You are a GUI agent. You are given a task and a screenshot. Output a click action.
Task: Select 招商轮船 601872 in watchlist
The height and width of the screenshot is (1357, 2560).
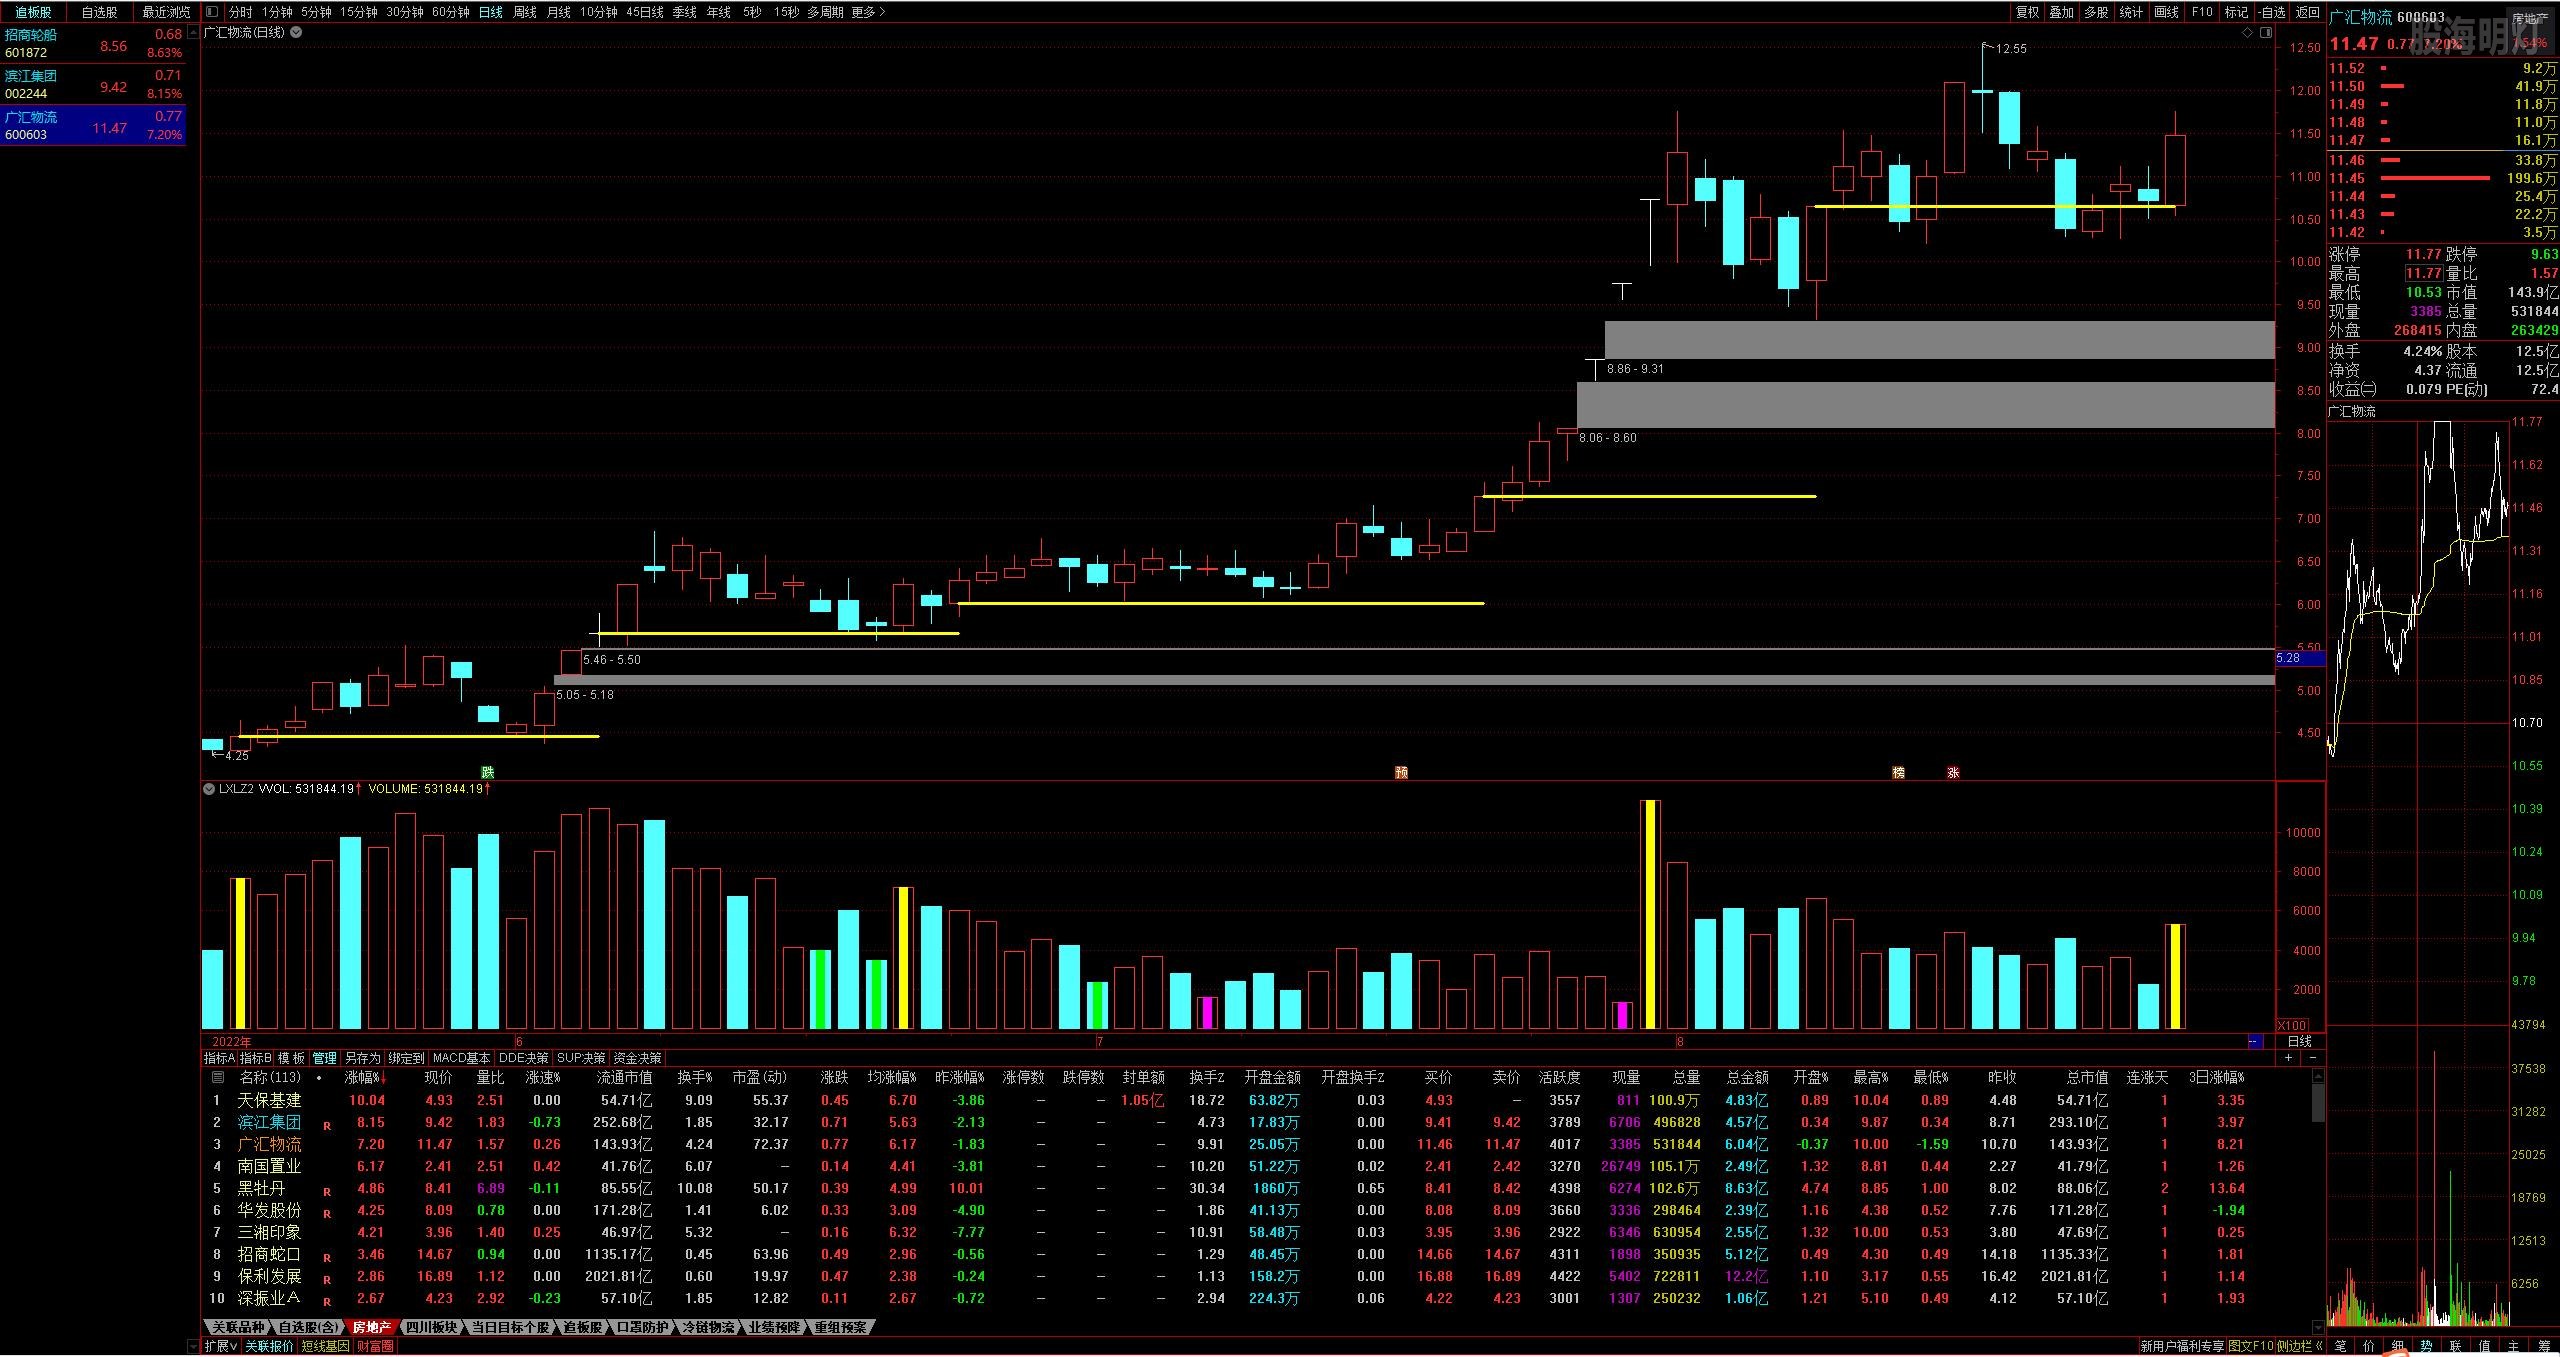pyautogui.click(x=93, y=43)
